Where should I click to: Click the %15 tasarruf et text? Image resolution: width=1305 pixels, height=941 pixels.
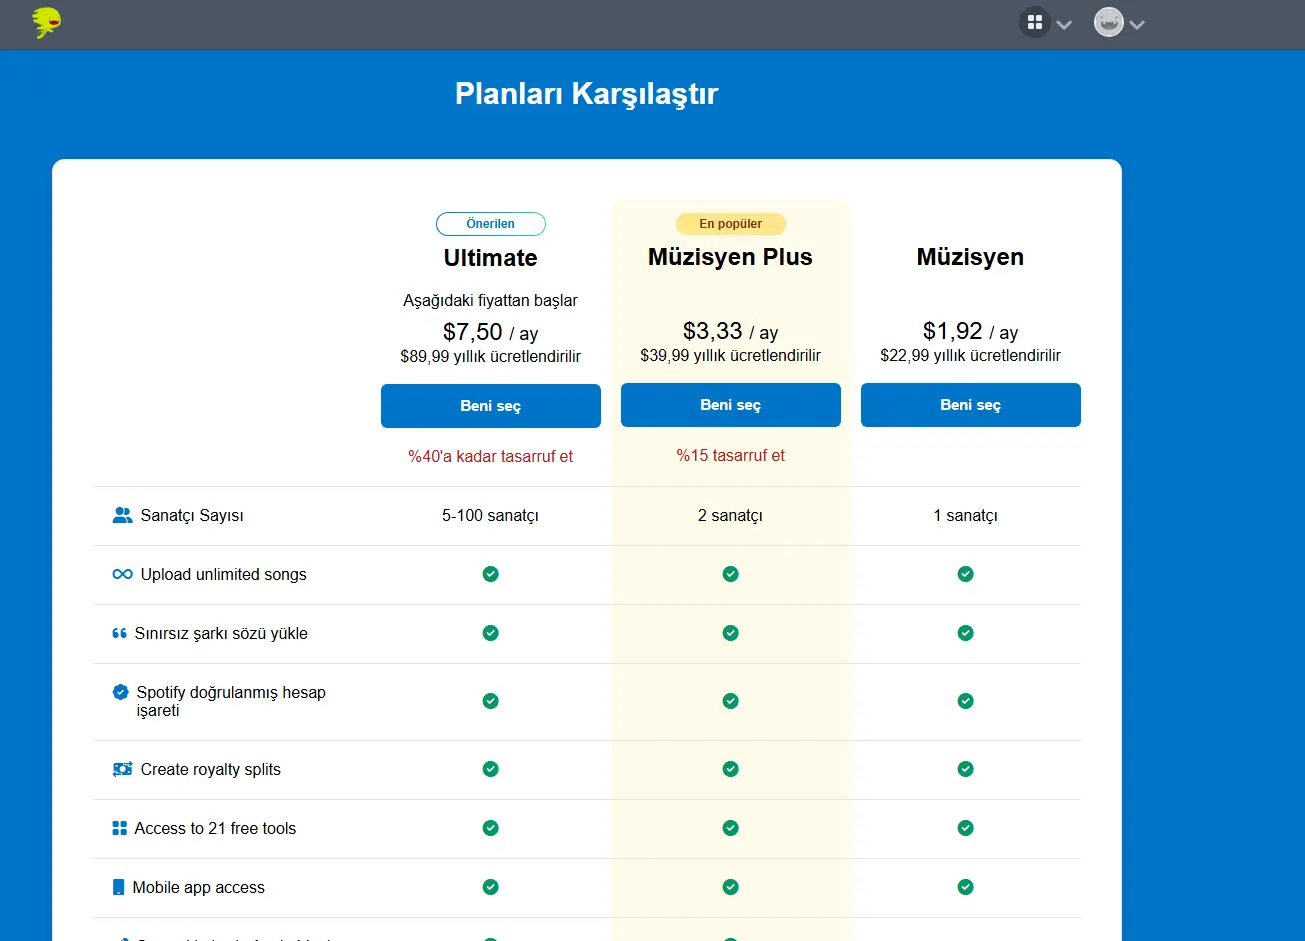[x=731, y=456]
